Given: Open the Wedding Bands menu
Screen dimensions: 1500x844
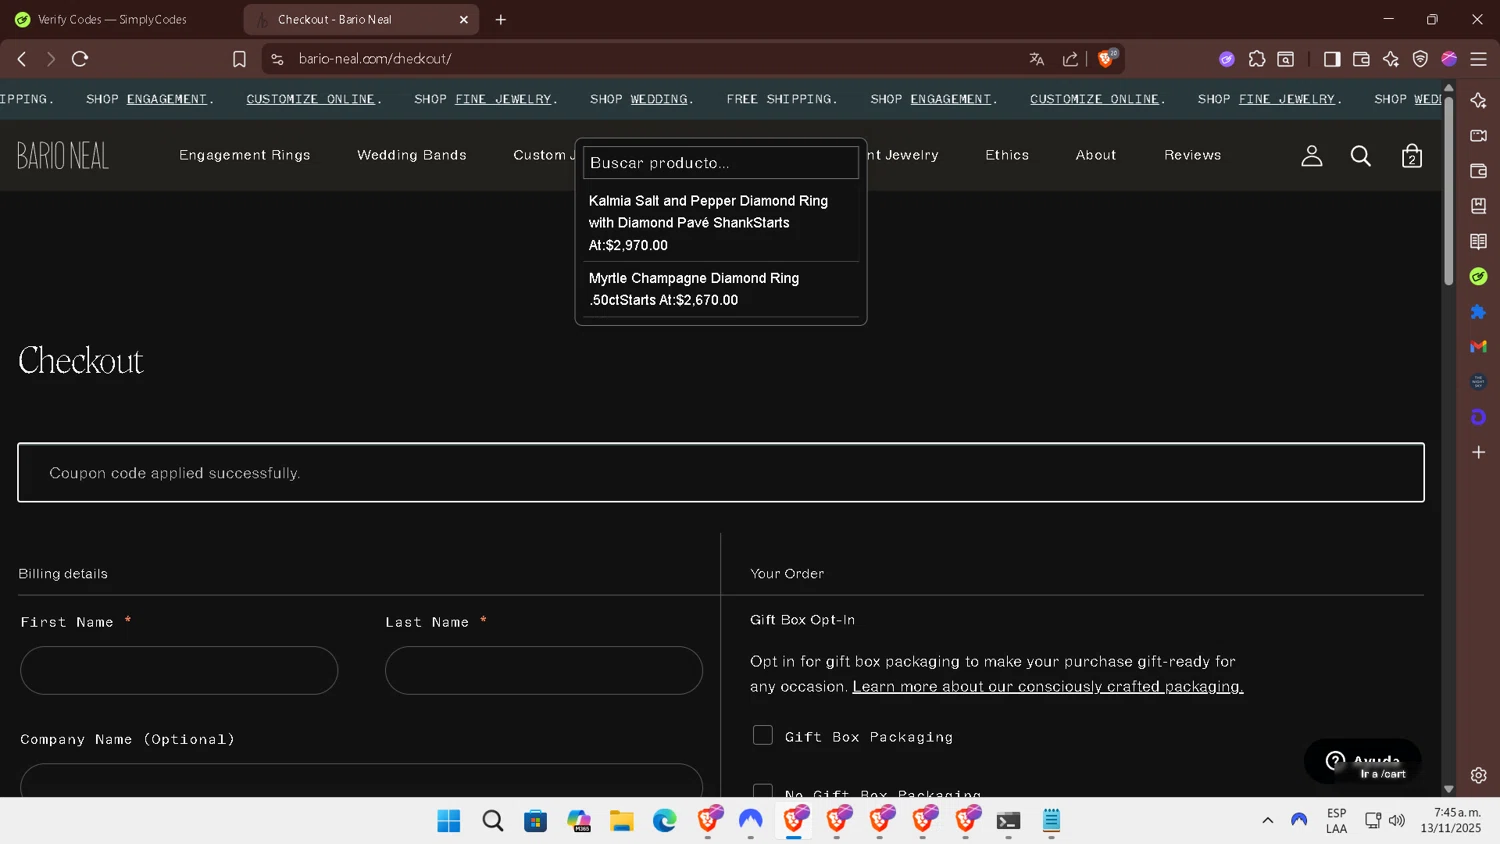Looking at the screenshot, I should (412, 155).
